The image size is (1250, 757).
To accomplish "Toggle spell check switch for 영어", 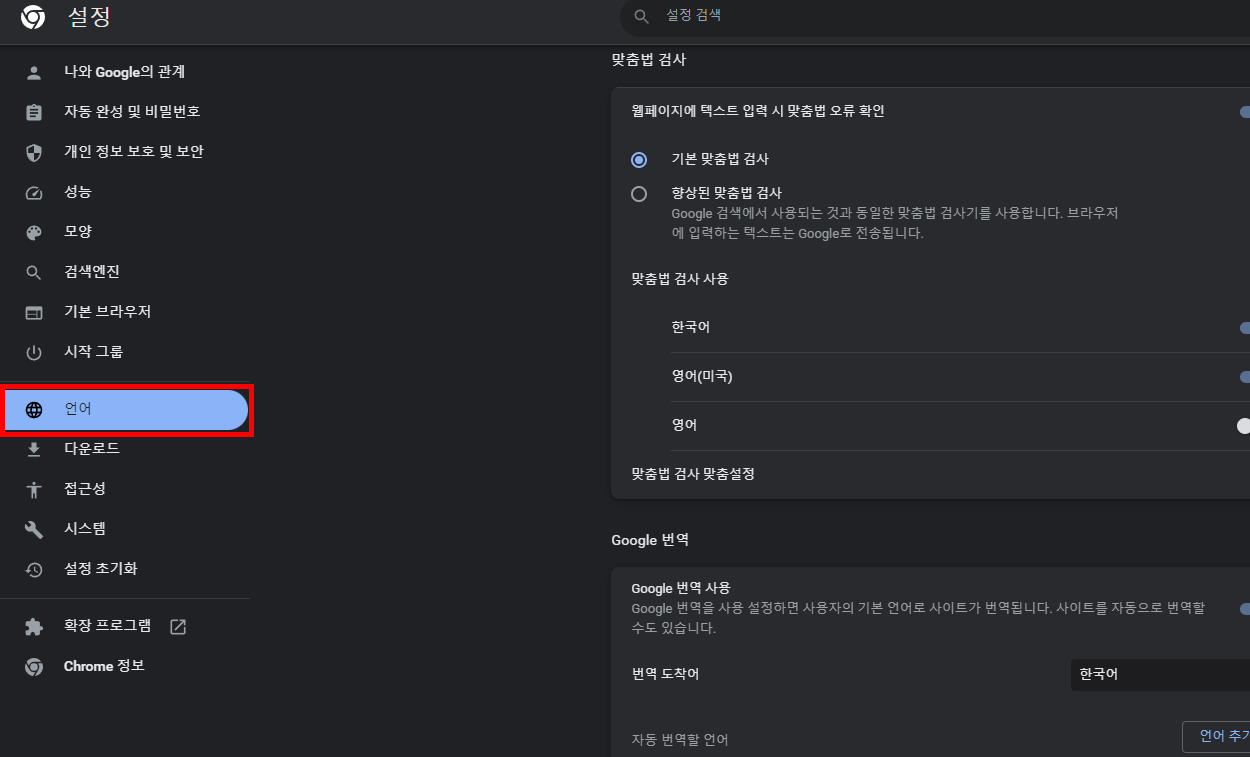I will tap(1243, 426).
